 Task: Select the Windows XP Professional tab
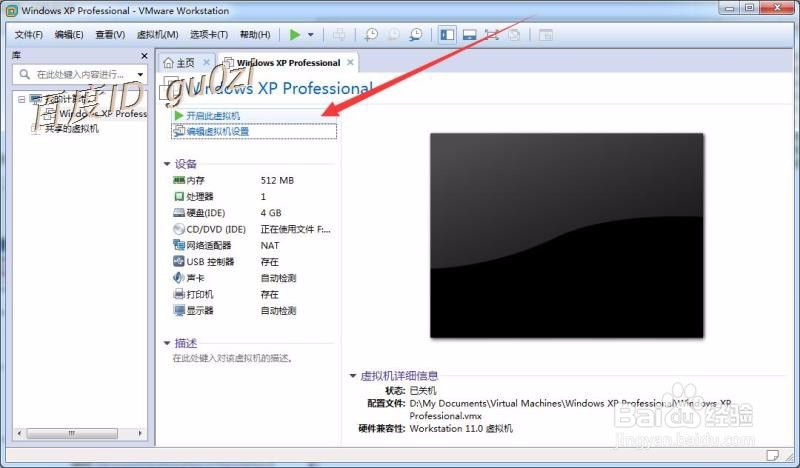point(289,63)
